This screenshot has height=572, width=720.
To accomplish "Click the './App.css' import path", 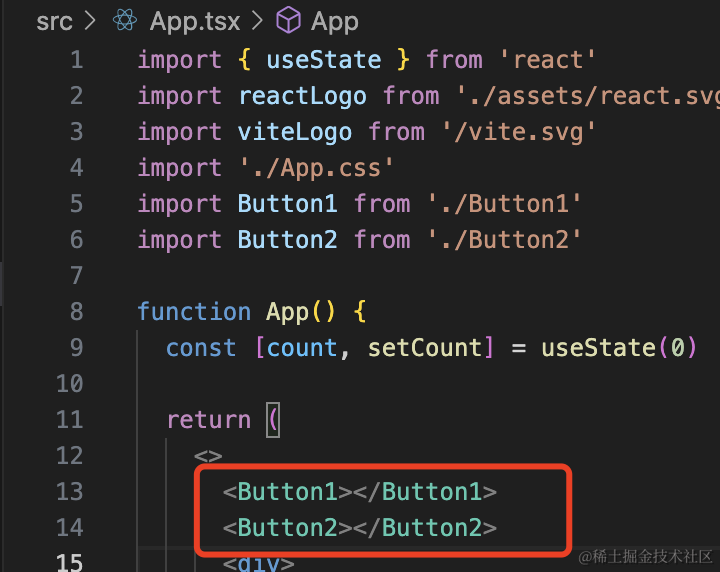I will click(x=316, y=168).
